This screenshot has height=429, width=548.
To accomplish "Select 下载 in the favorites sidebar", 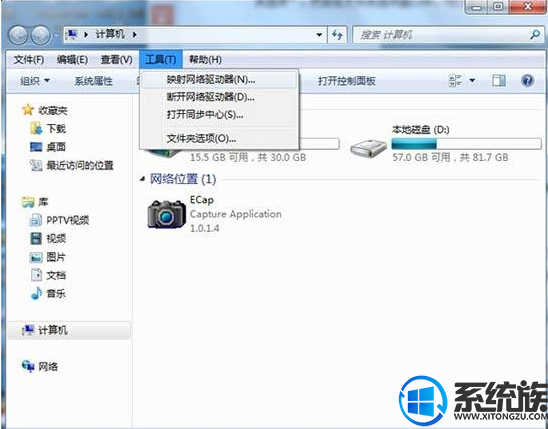I will (x=48, y=129).
